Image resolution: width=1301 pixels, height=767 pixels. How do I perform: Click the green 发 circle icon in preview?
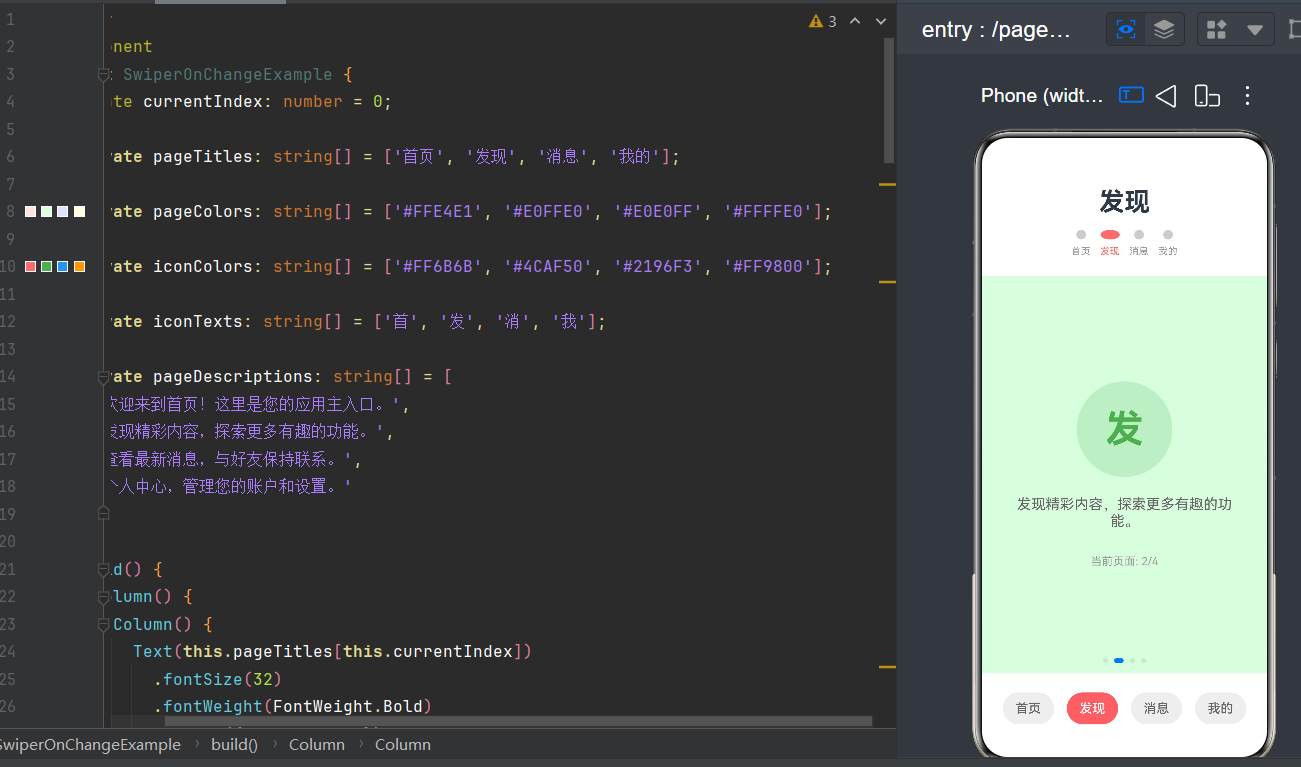[x=1124, y=429]
